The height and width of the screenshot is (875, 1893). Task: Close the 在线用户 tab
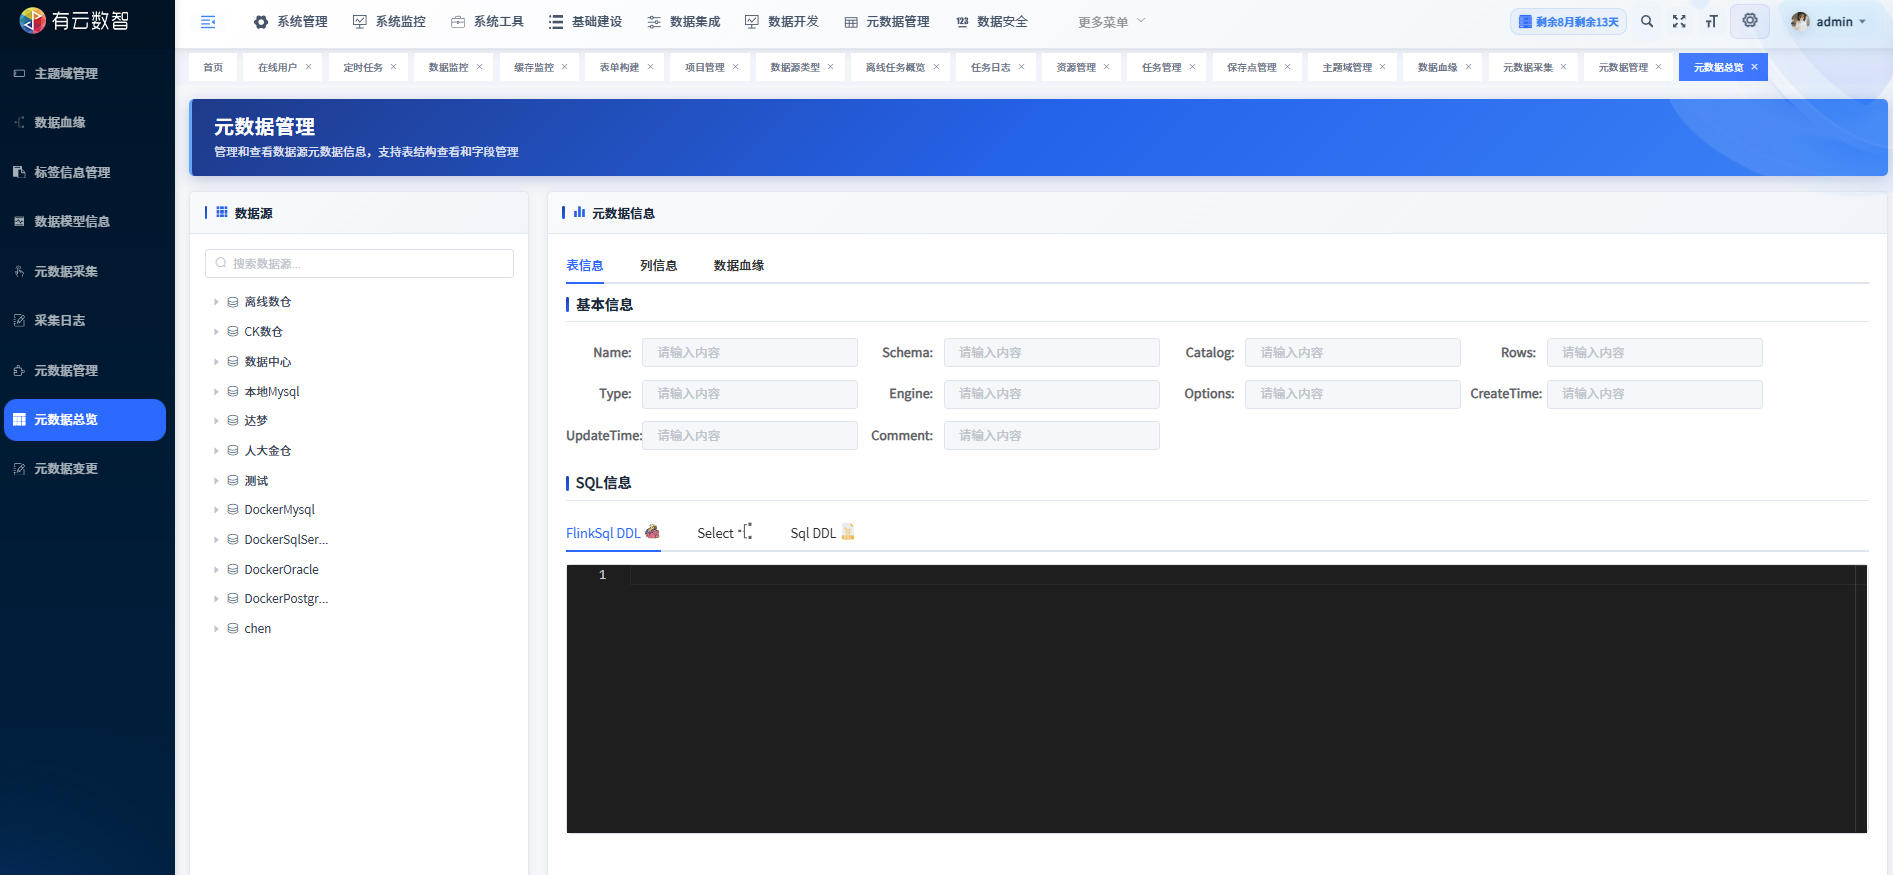[309, 67]
